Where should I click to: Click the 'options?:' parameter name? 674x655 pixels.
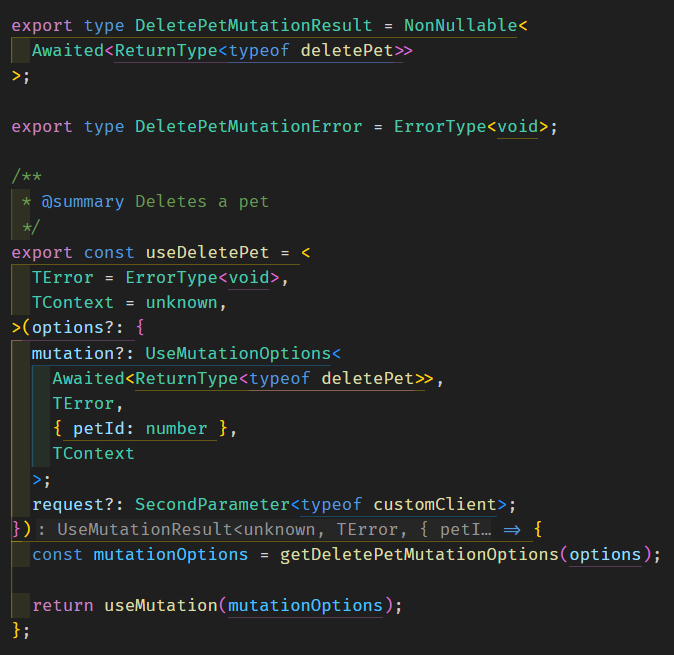(x=78, y=328)
